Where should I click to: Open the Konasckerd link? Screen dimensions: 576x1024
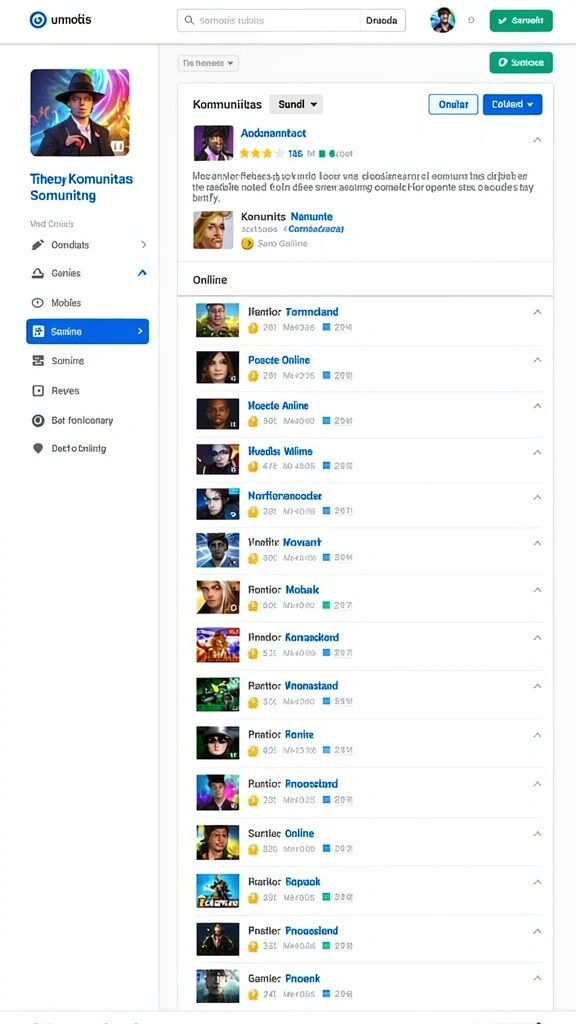pos(312,637)
